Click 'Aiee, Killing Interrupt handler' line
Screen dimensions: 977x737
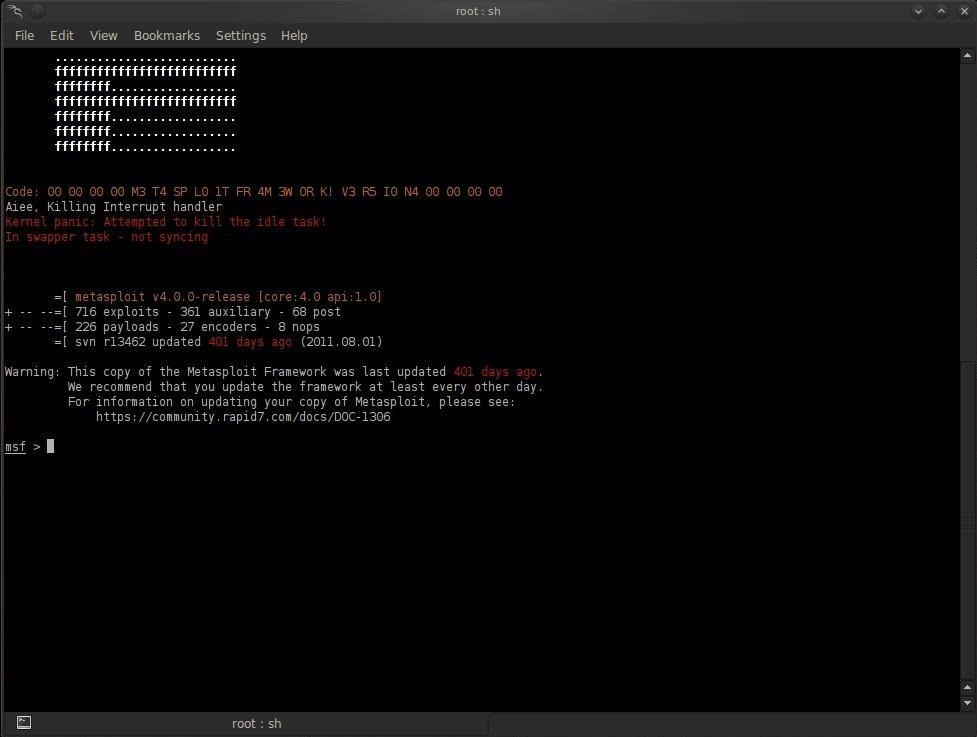tap(113, 207)
